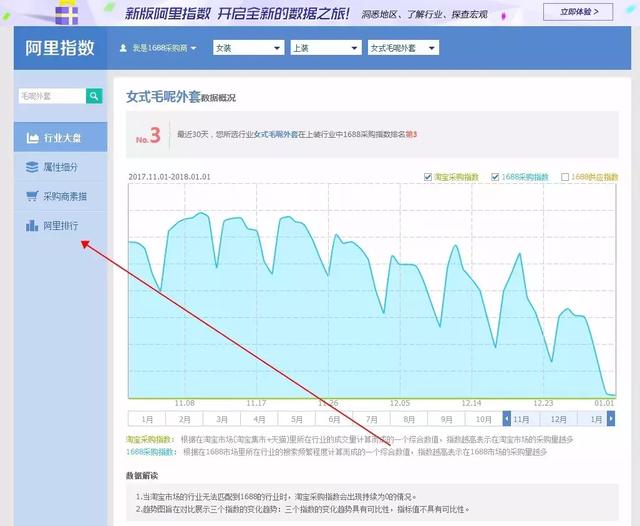Click the new version banner headline
This screenshot has height=526, width=640.
237,14
